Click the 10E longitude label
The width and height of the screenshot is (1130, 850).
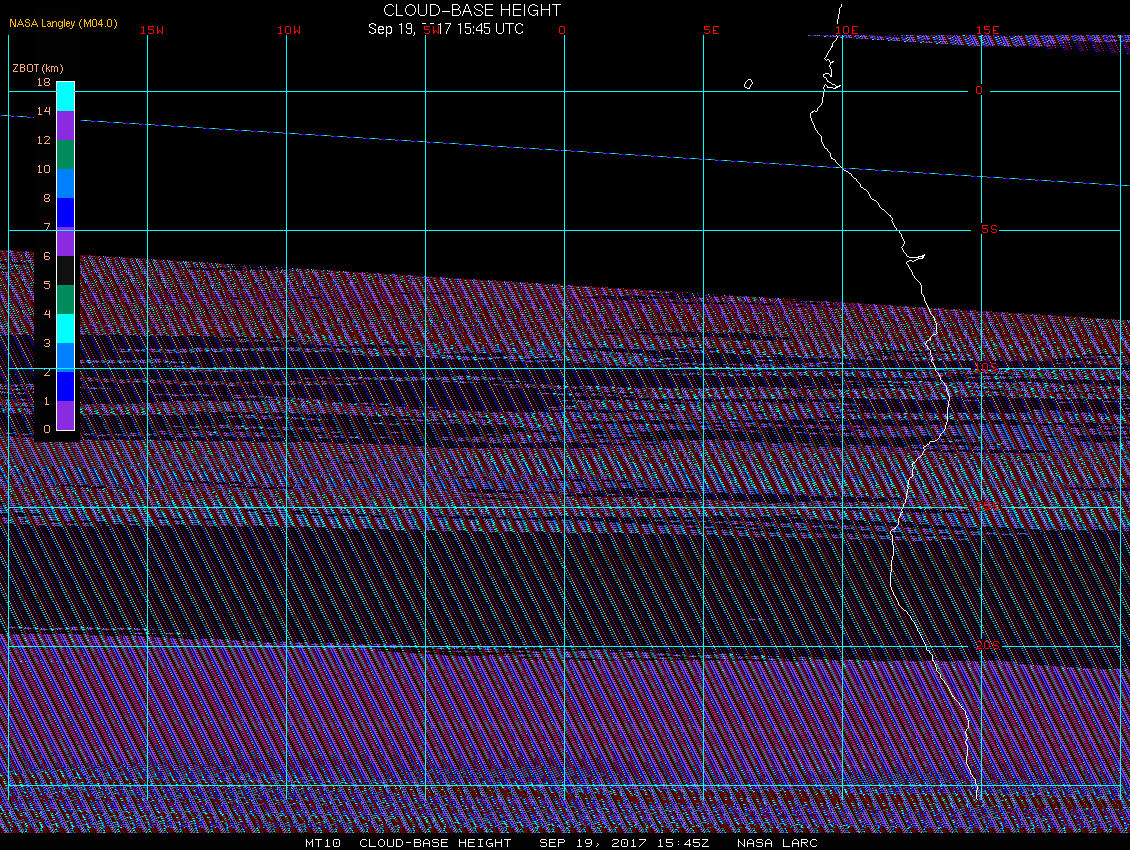847,30
